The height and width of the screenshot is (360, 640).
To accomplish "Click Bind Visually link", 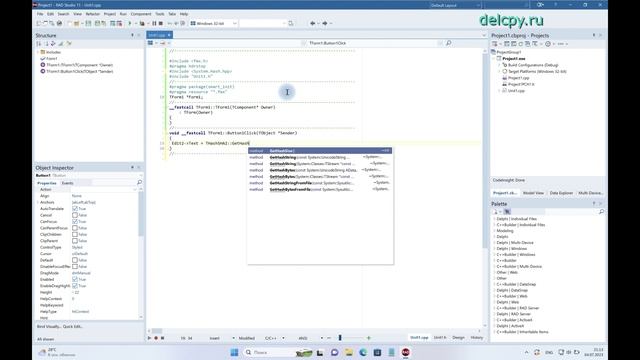I will click(49, 327).
